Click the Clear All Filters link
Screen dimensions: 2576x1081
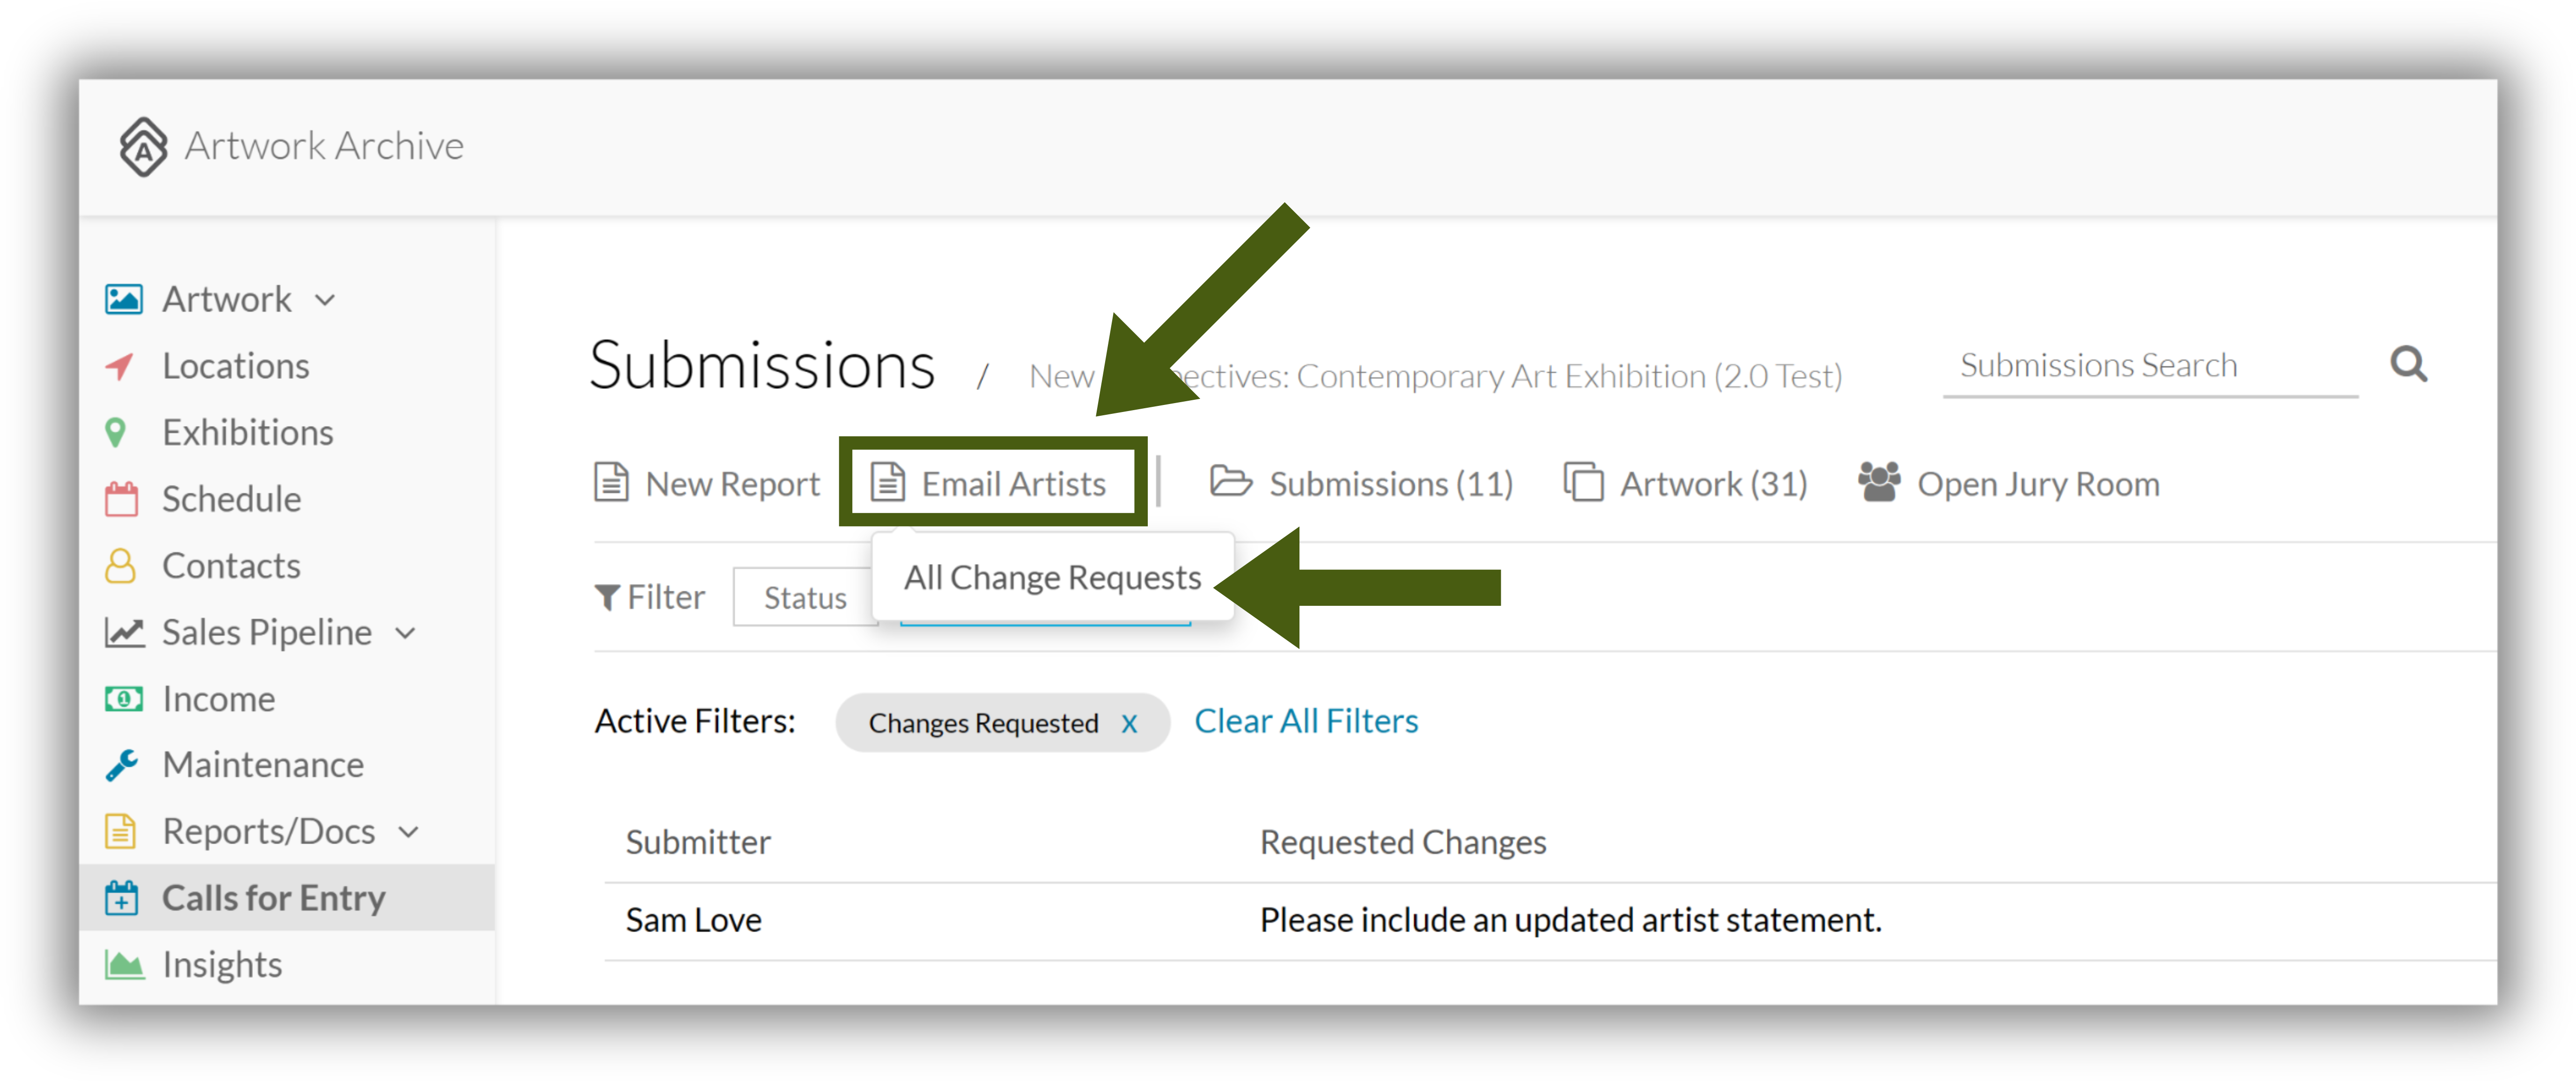point(1305,720)
